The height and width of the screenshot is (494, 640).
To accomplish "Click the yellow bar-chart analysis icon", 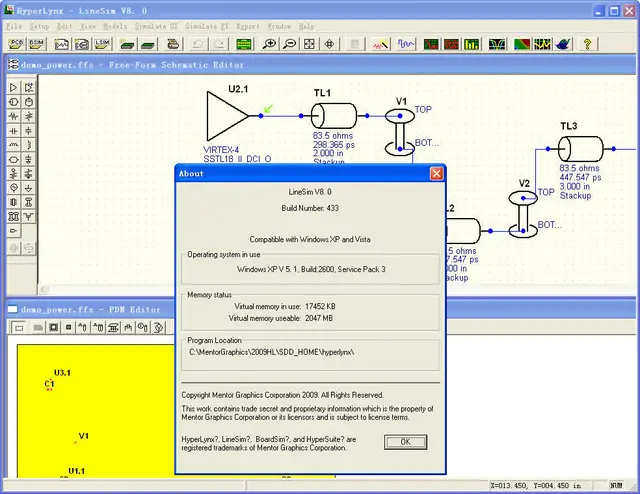I will (x=471, y=44).
